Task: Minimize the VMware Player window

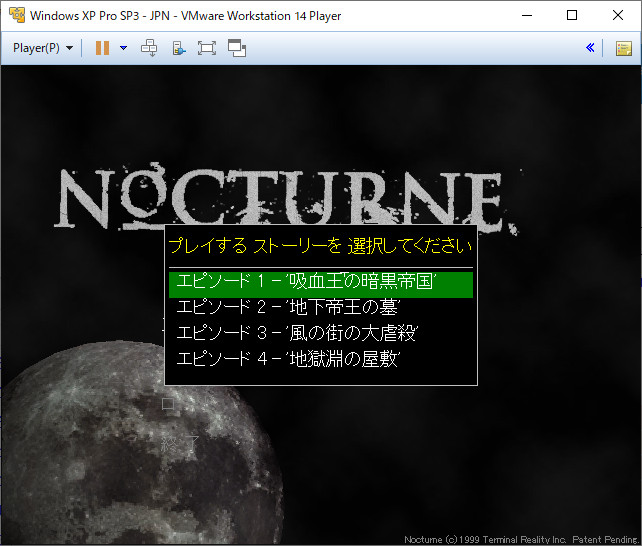Action: click(x=527, y=16)
